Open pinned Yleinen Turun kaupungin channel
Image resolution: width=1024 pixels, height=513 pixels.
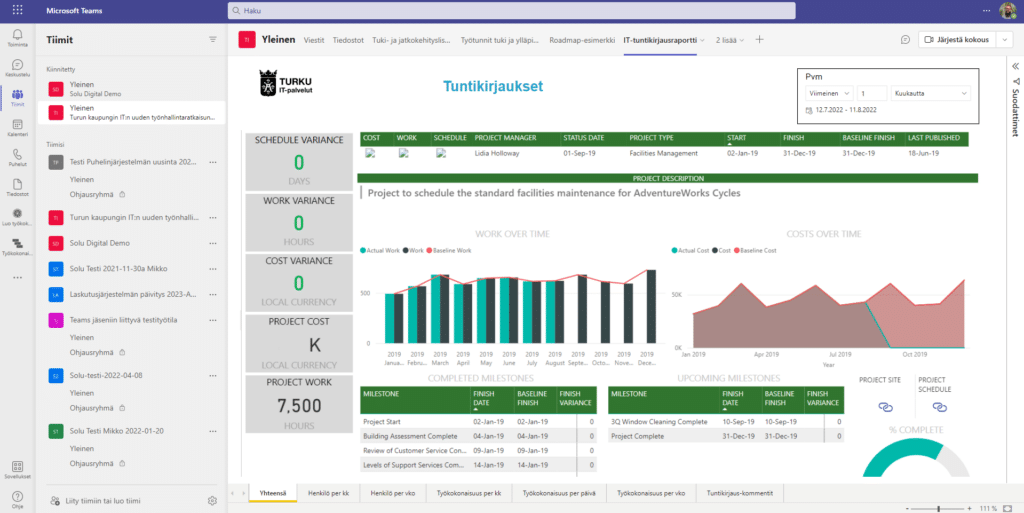coord(131,112)
